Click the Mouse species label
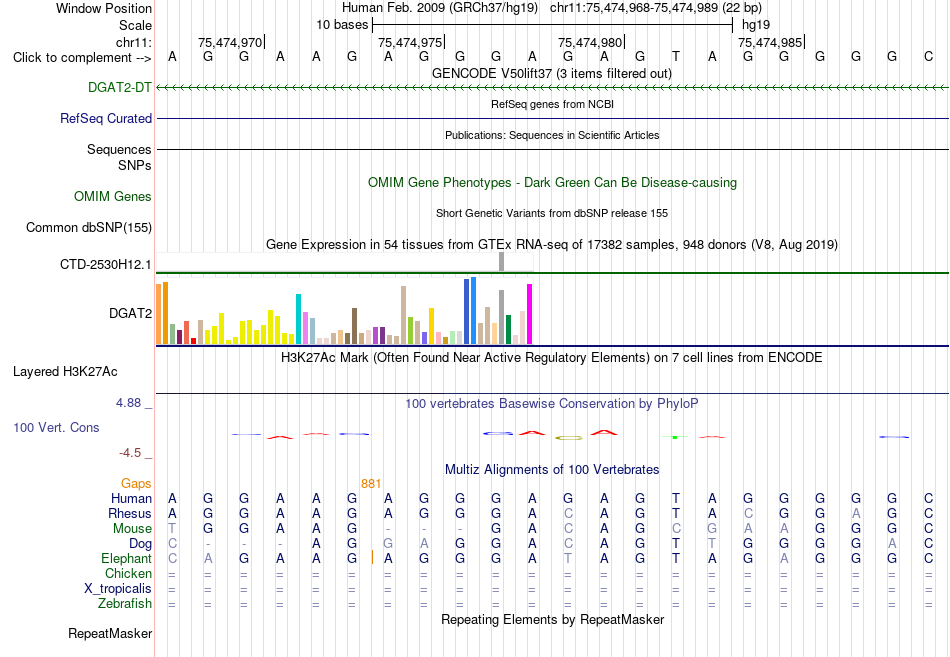950x657 pixels. point(132,529)
